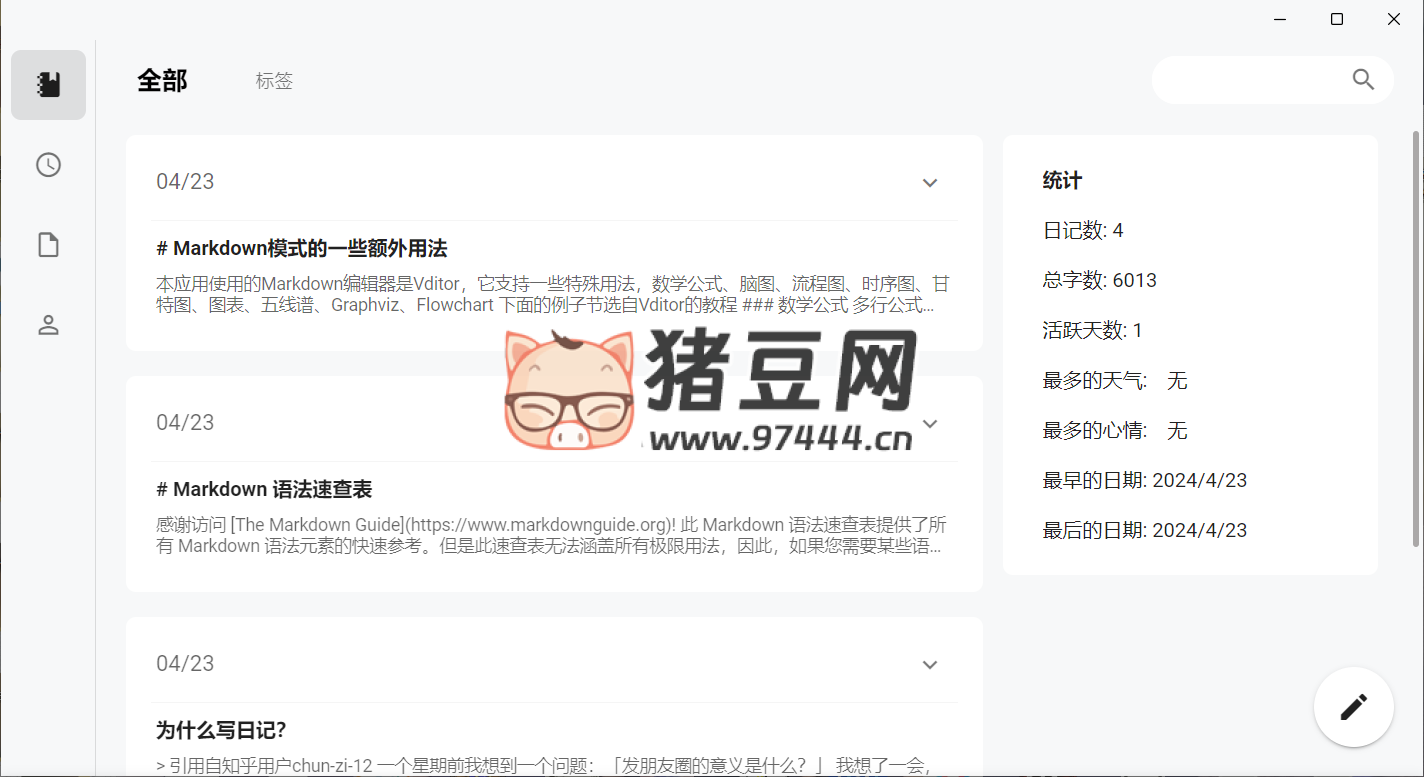Minimize the application window

click(1281, 19)
